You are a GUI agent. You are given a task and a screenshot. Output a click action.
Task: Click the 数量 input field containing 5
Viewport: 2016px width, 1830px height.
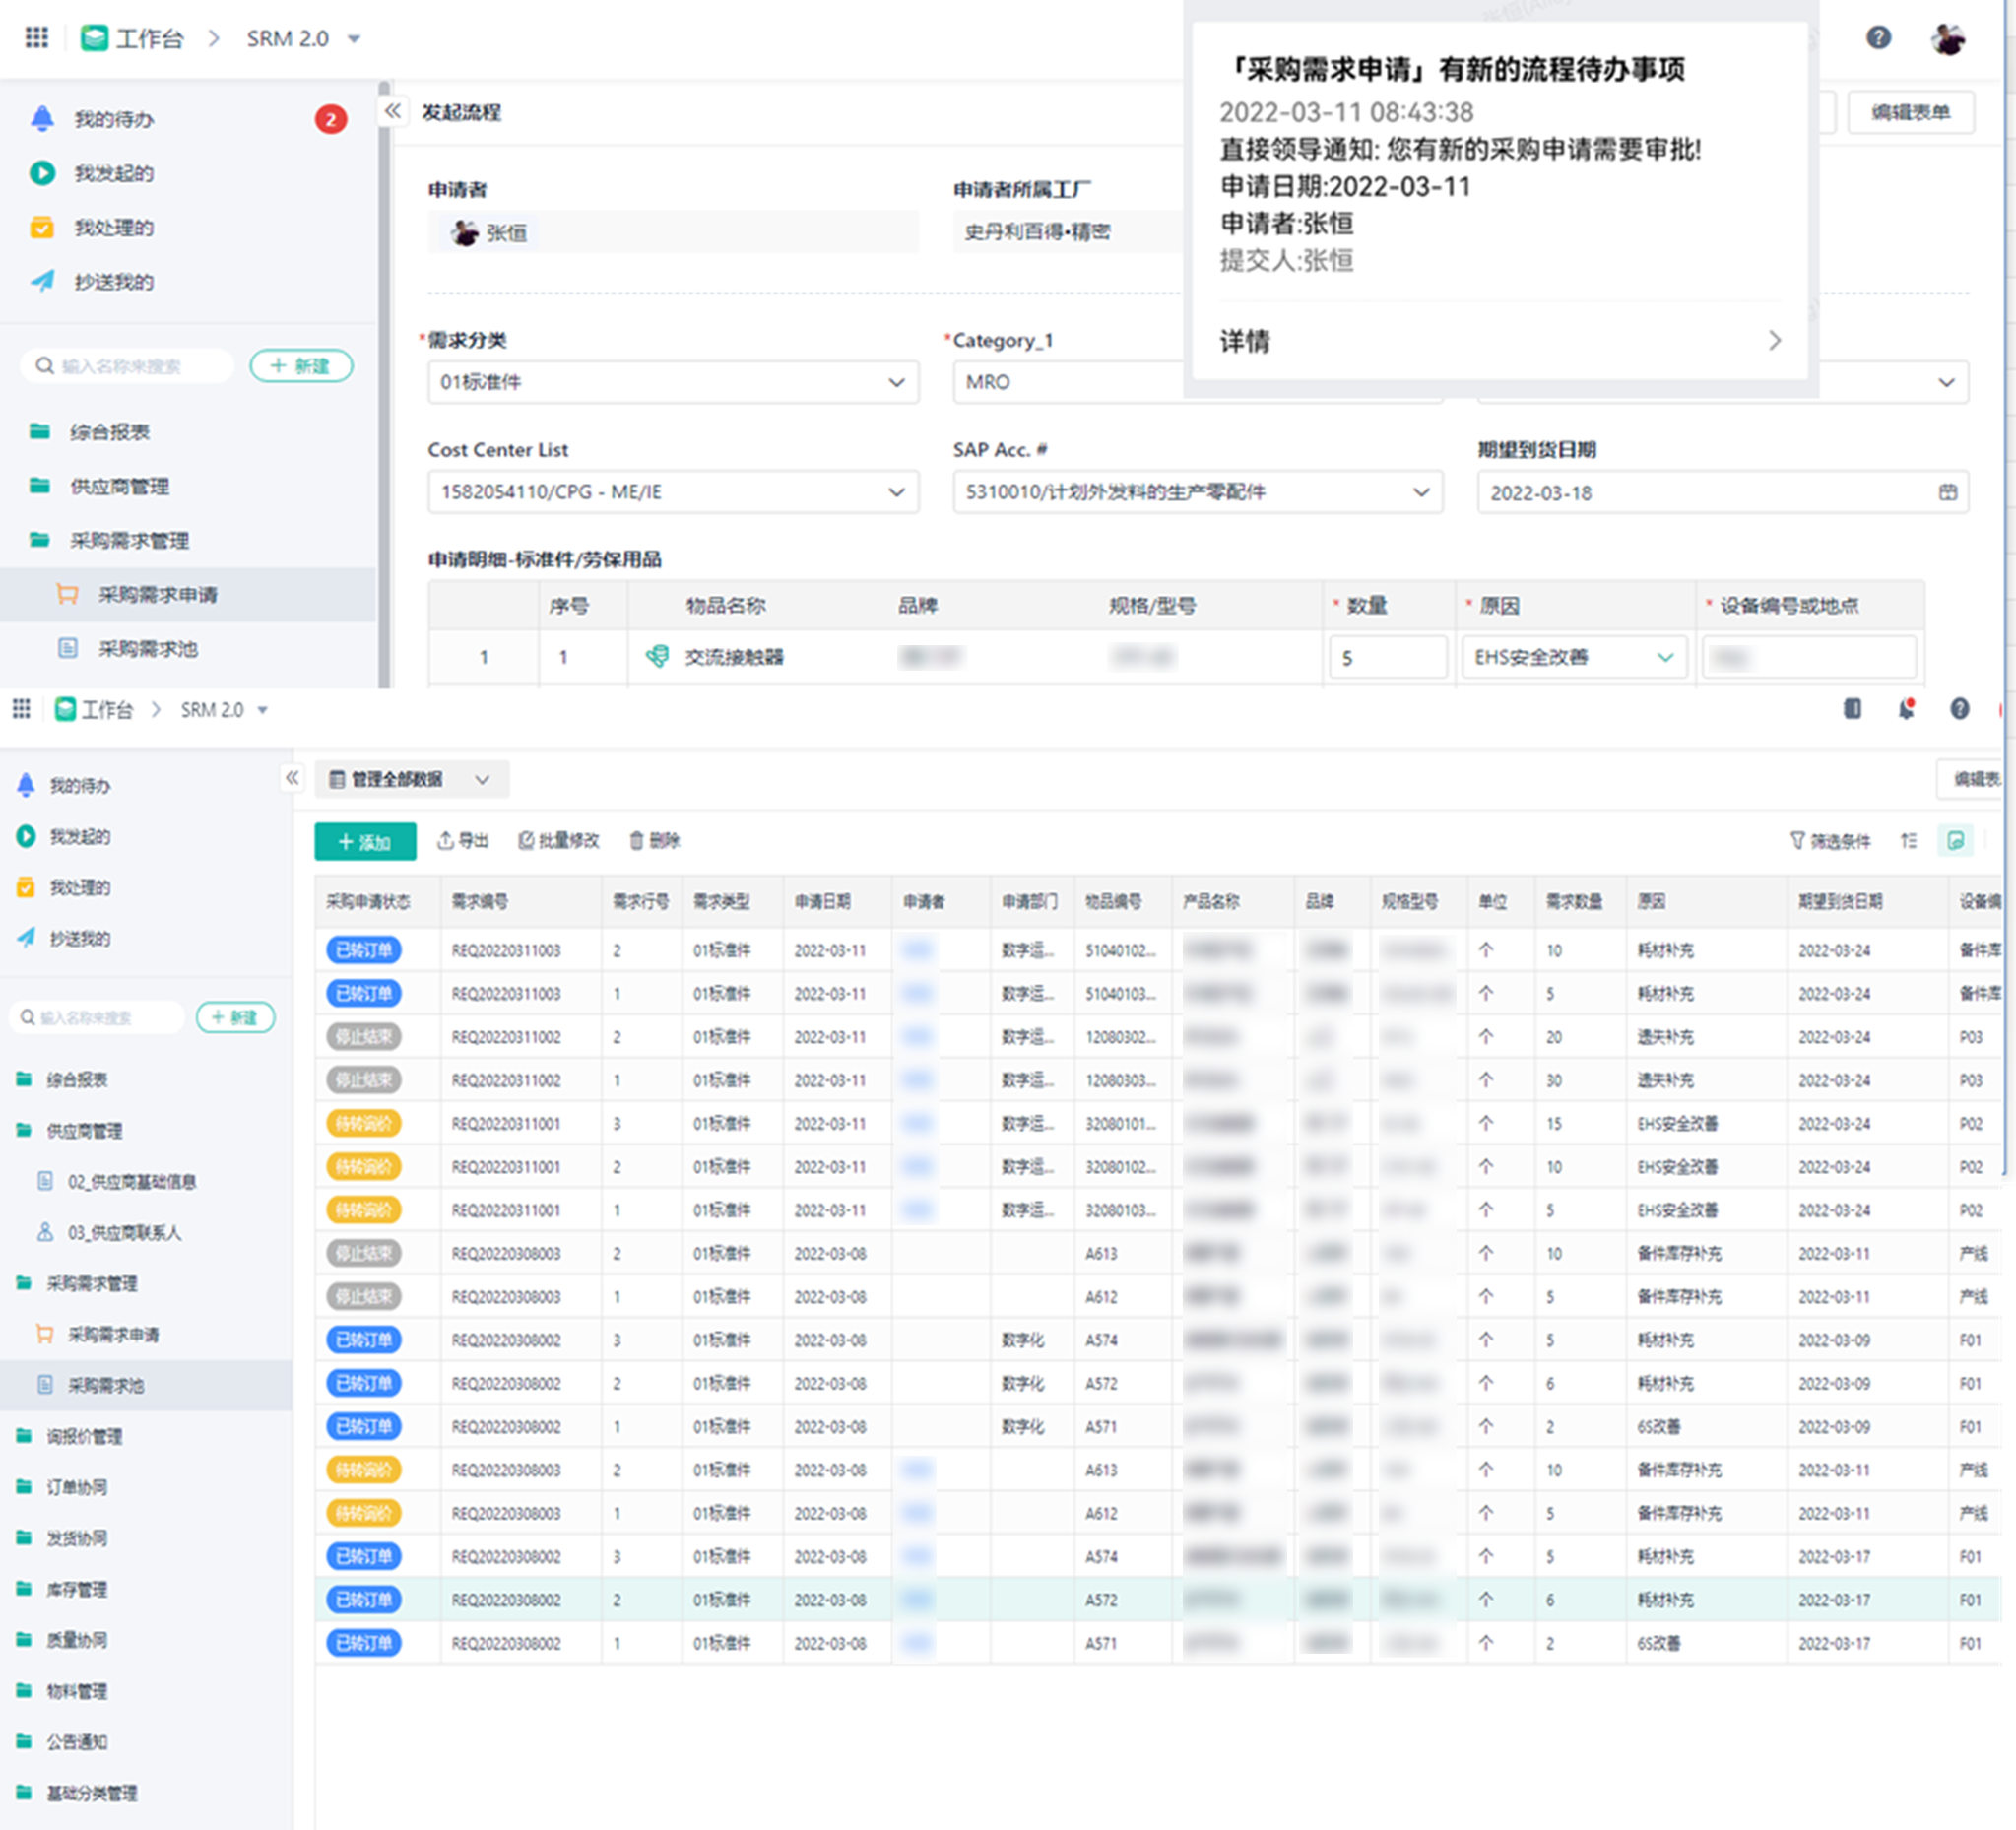(1387, 658)
